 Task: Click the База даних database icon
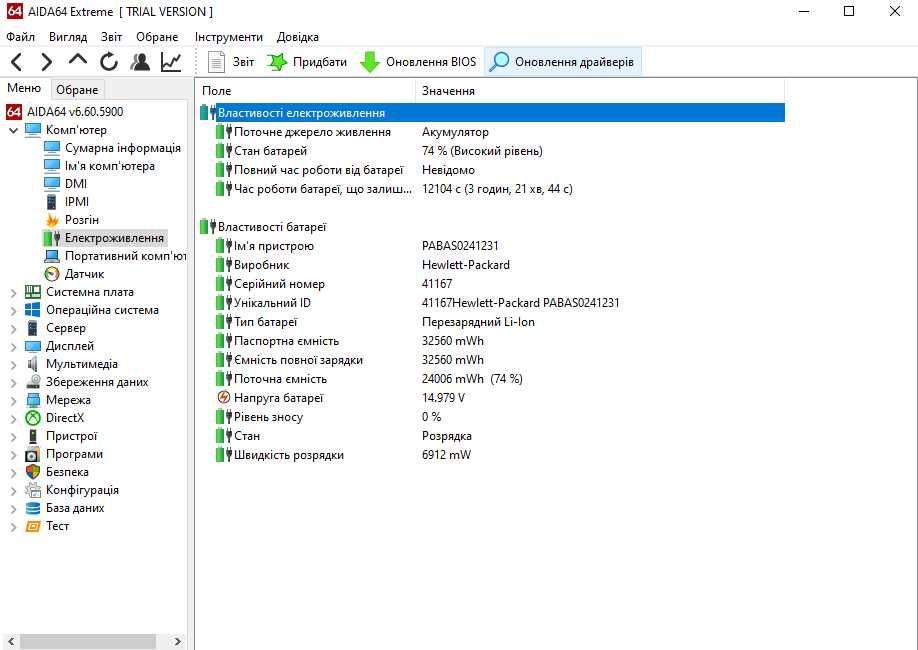tap(33, 508)
